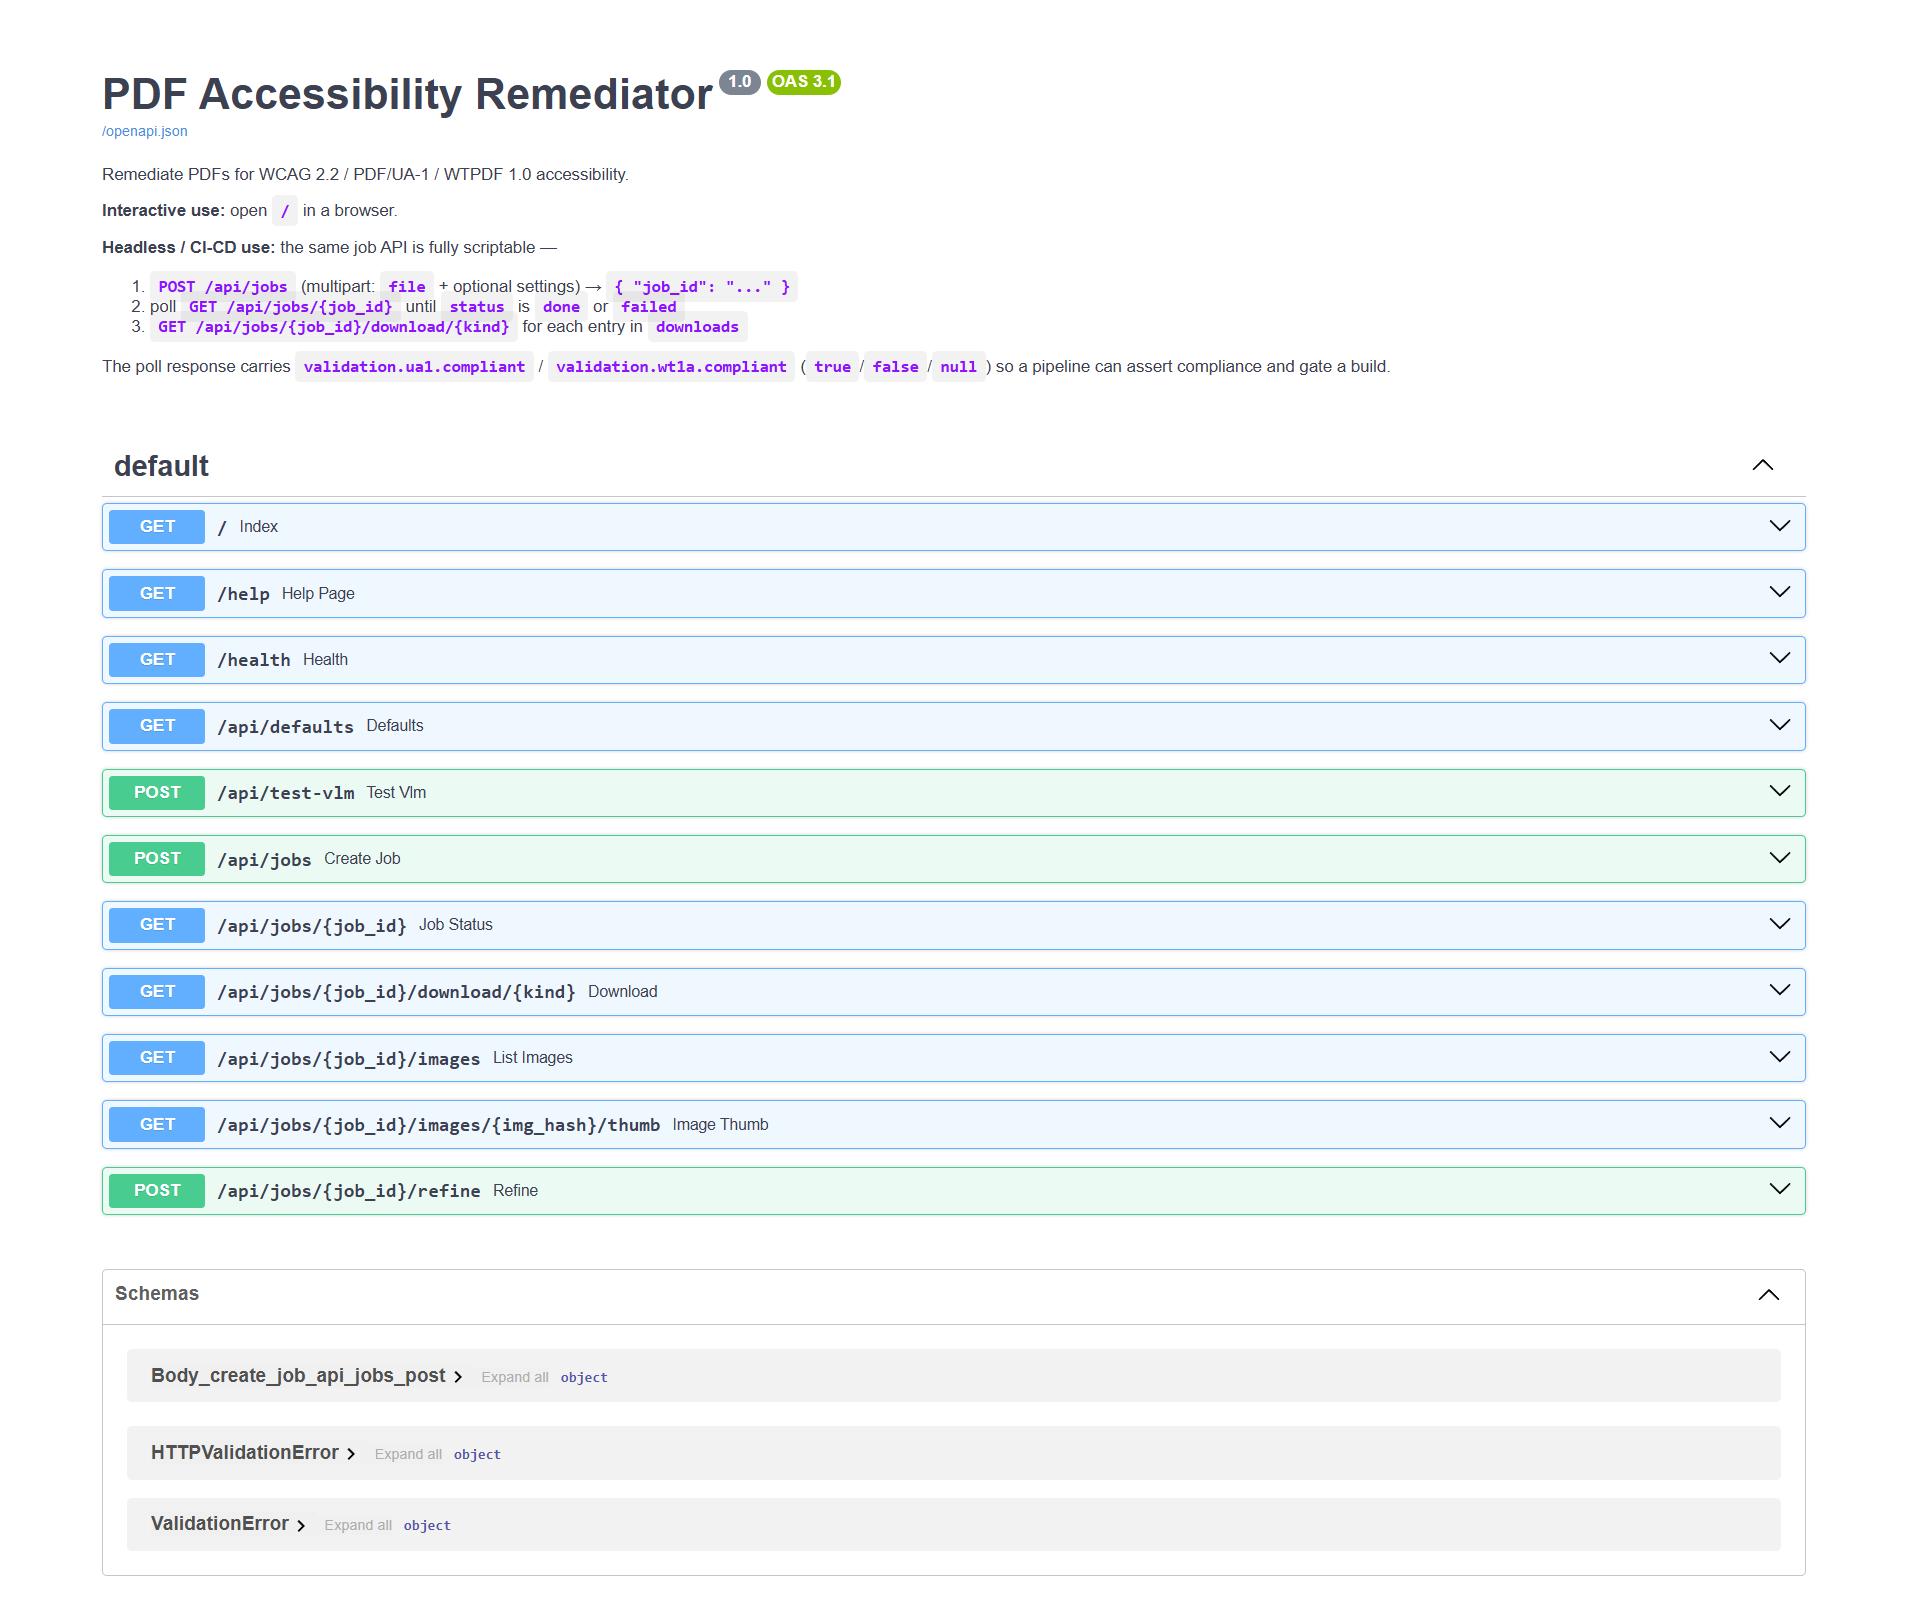The width and height of the screenshot is (1908, 1621).
Task: Click Expand all for ValidationError
Action: click(x=358, y=1526)
